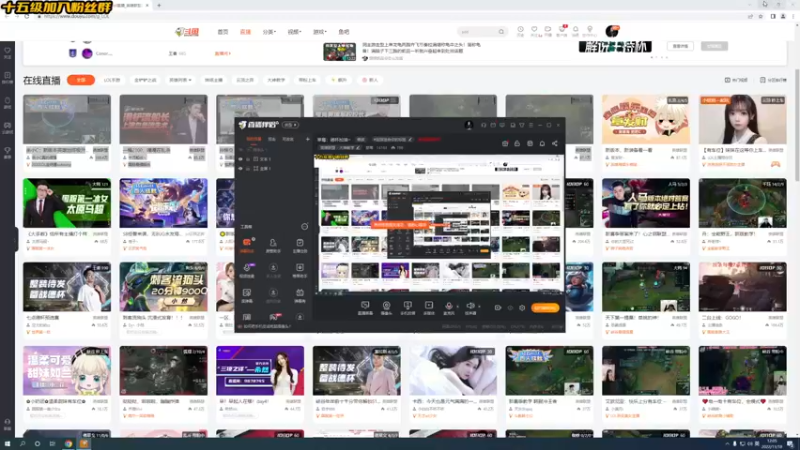This screenshot has height=450, width=800.
Task: Open a new browser tab
Action: [x=159, y=5]
